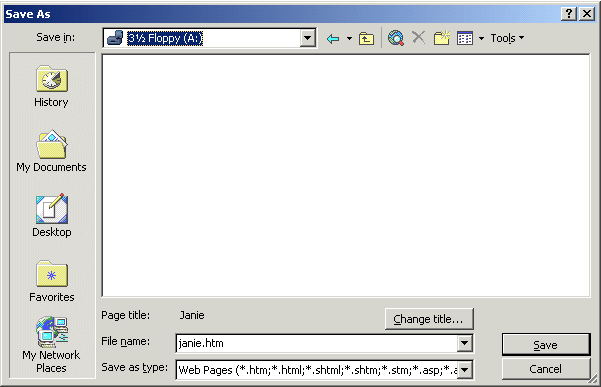Screen dimensions: 601x387
Task: Click the Help question mark button
Action: click(569, 14)
